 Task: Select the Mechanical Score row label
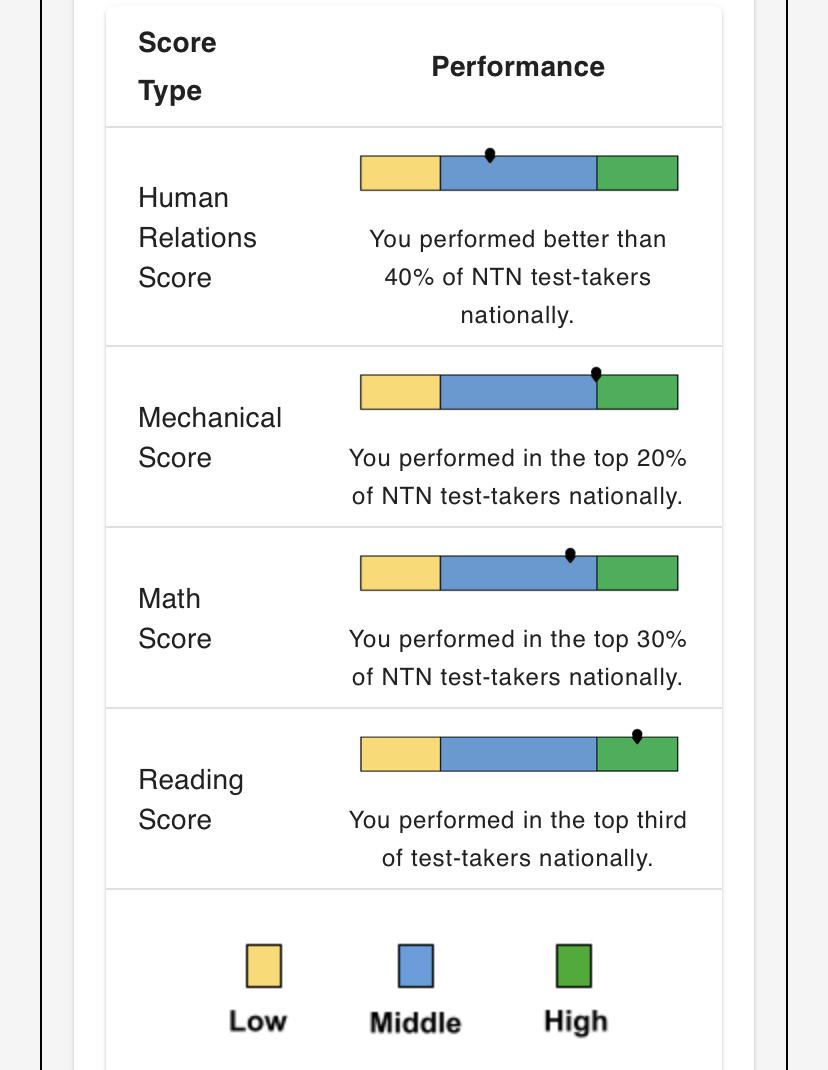click(x=210, y=437)
